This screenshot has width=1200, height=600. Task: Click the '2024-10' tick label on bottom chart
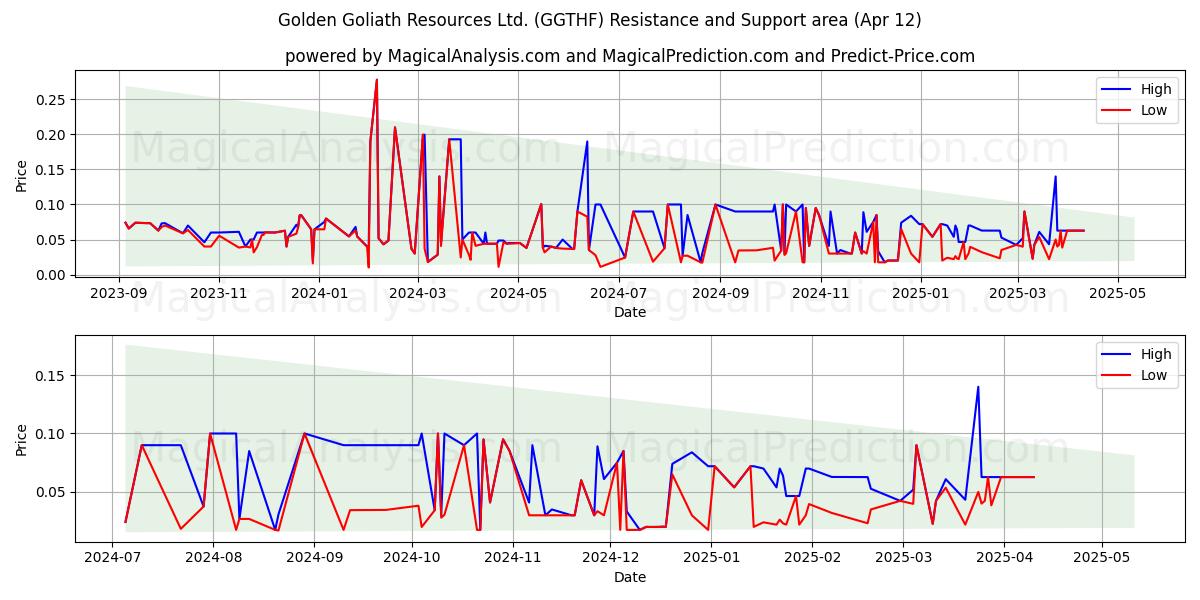click(x=412, y=558)
